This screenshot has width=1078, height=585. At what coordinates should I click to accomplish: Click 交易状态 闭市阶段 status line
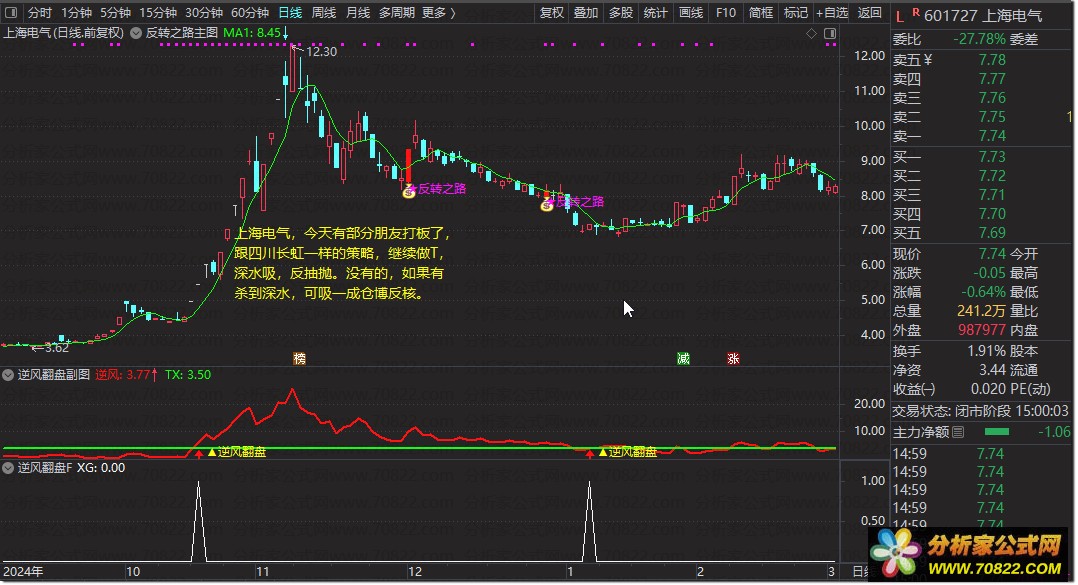click(x=981, y=411)
